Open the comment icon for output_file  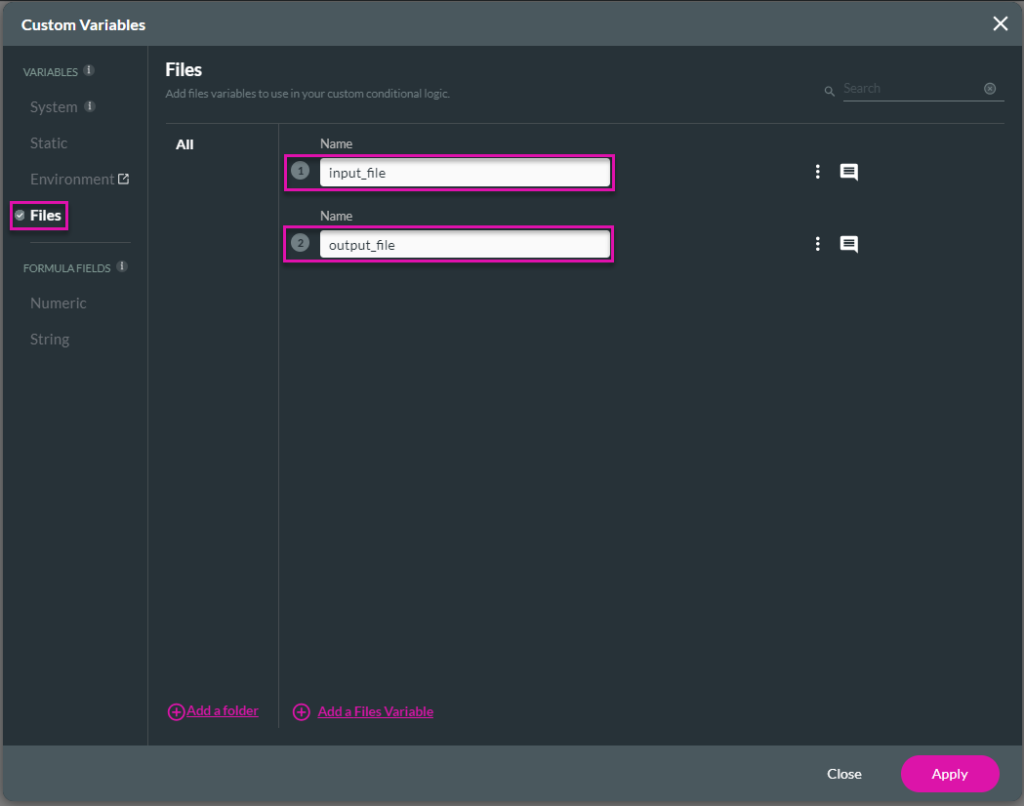click(x=848, y=244)
